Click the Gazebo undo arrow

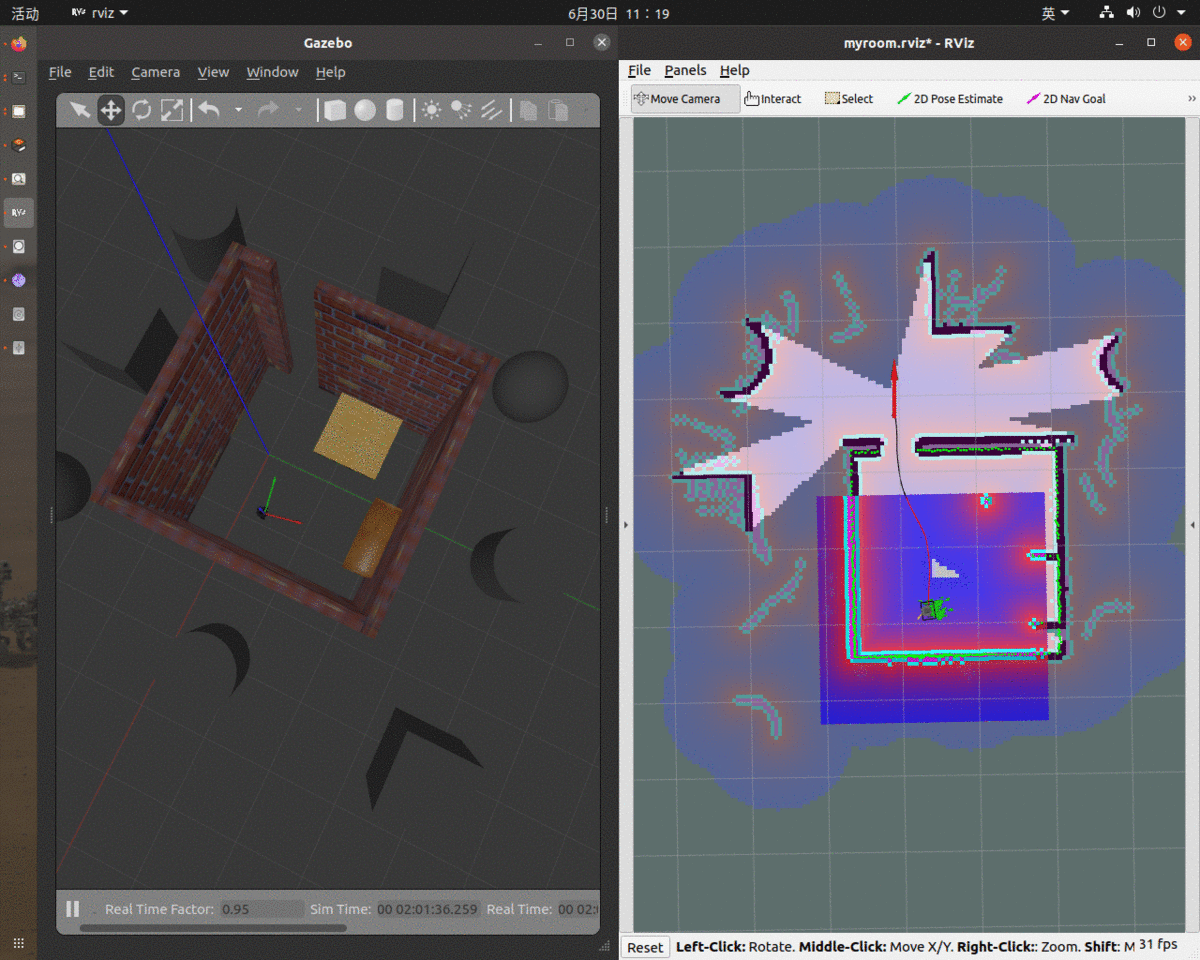click(209, 110)
